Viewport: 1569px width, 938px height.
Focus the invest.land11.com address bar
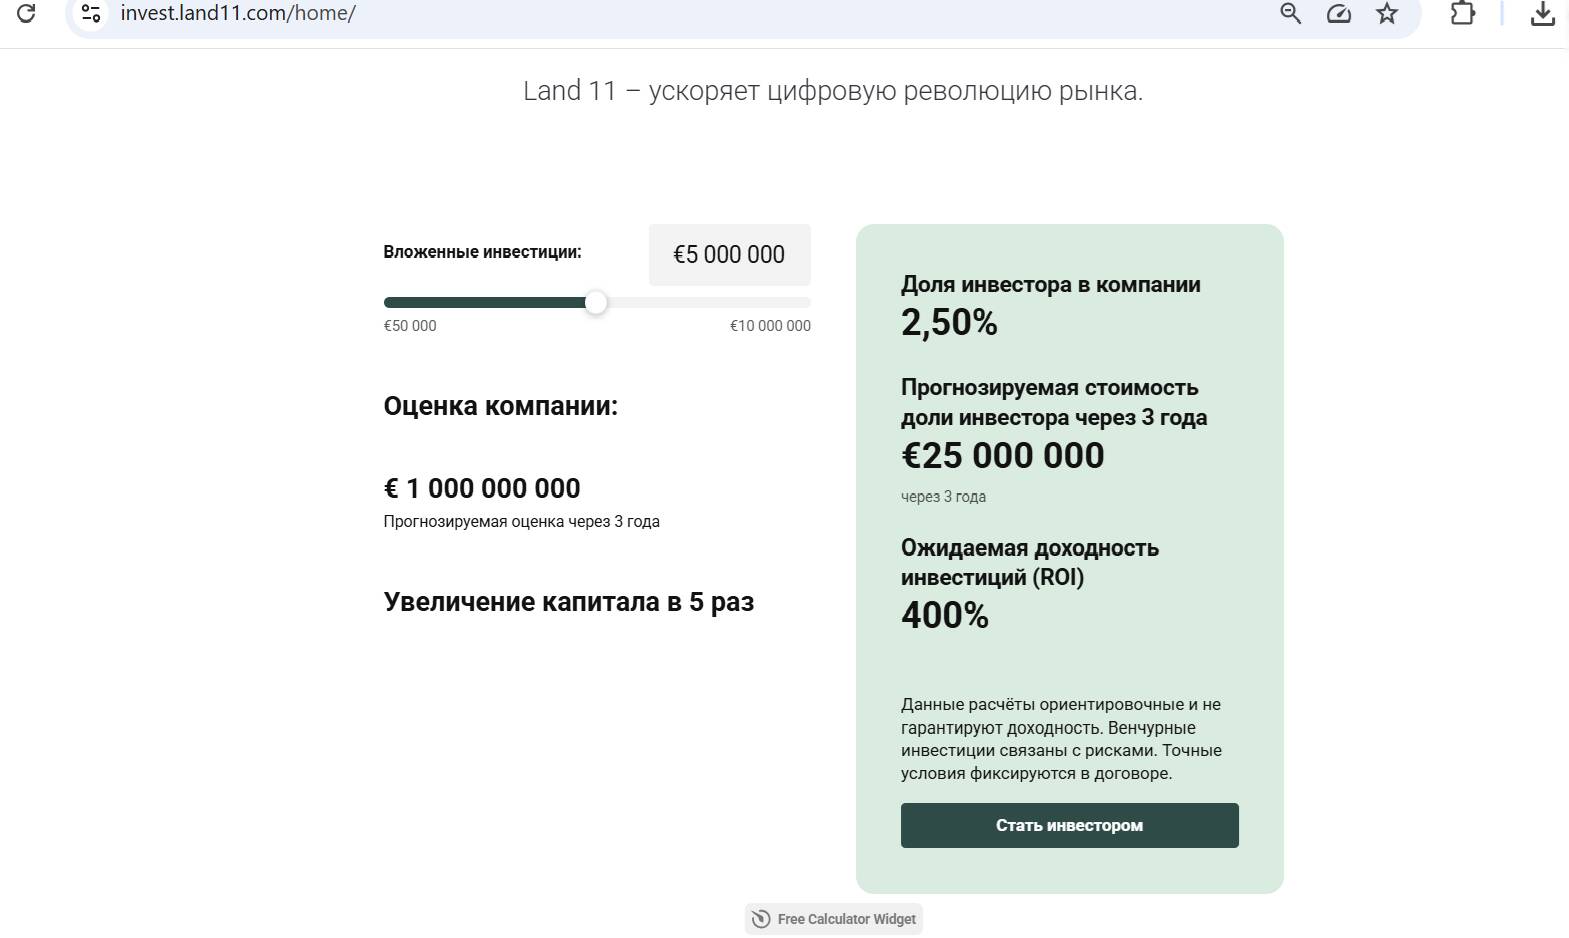point(600,13)
